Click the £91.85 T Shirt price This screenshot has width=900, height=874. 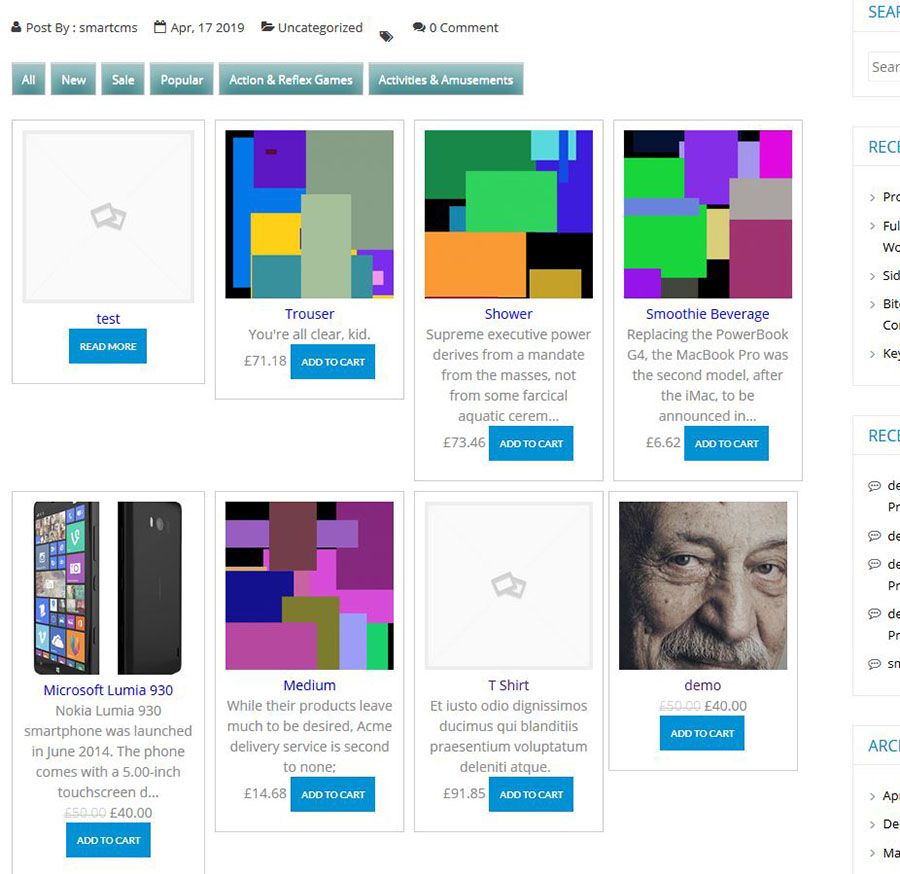(x=464, y=794)
